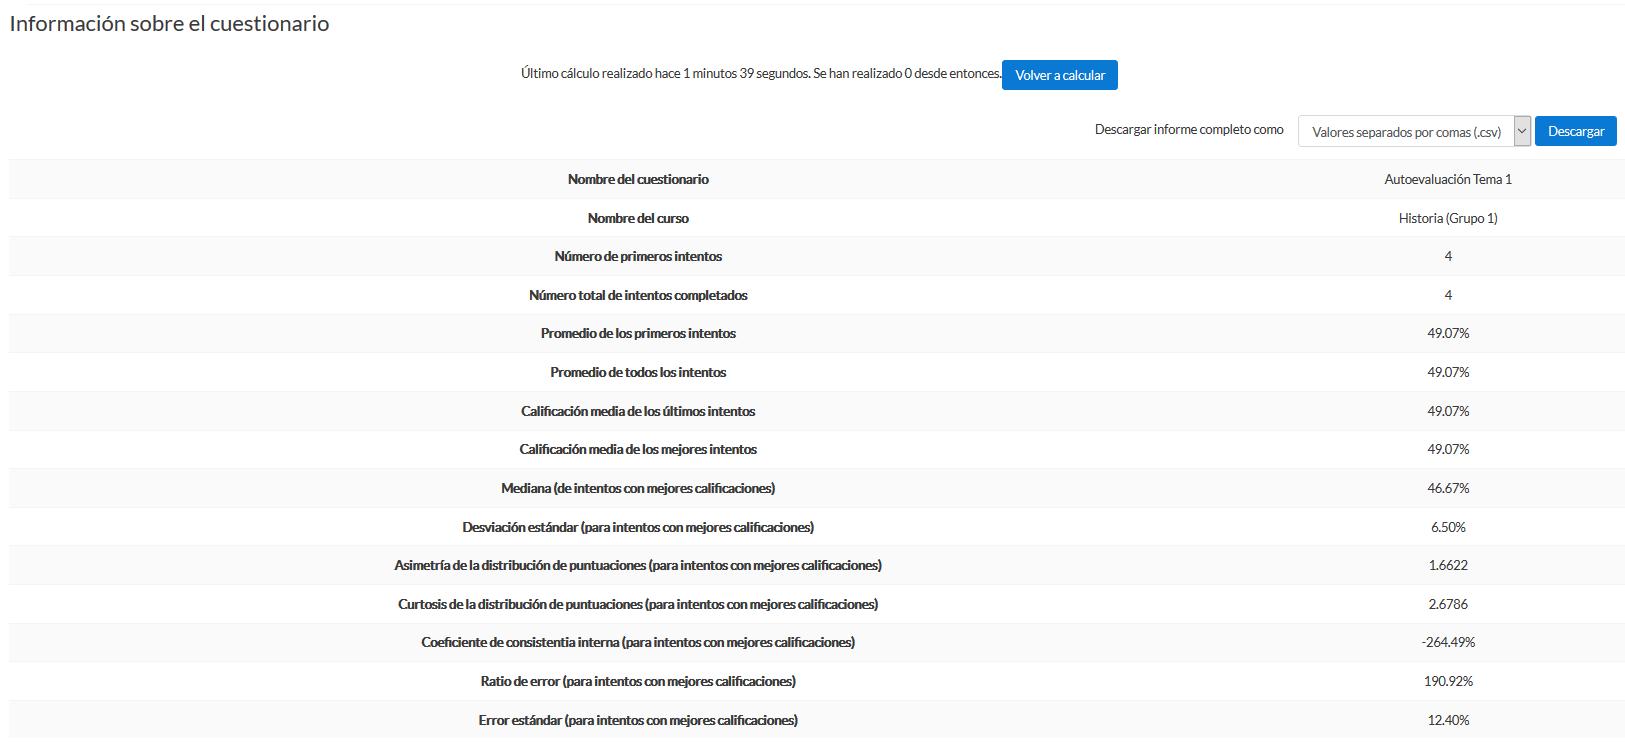Select 'Promedio de los primeros intentos' label
Screen dimensions: 1625x744
tap(638, 333)
